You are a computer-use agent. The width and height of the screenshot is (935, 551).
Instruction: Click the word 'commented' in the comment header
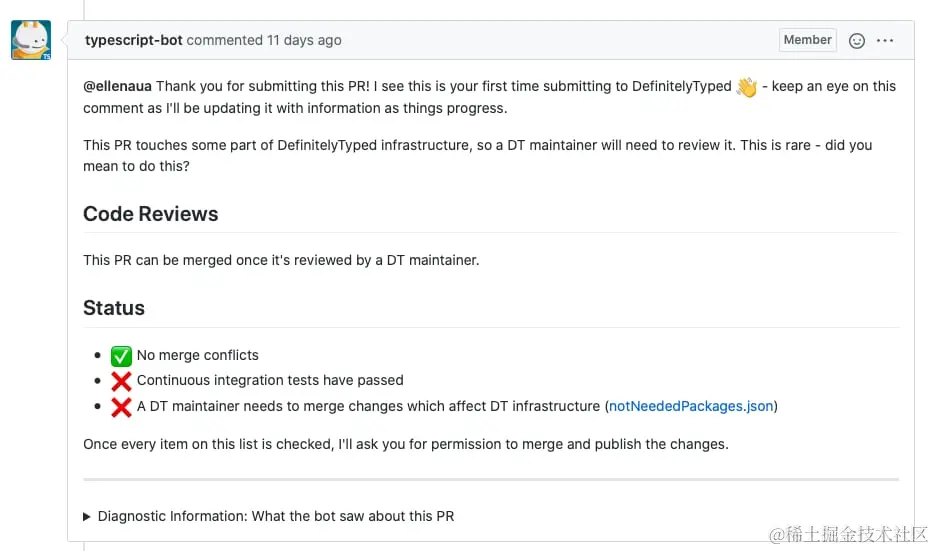[225, 41]
